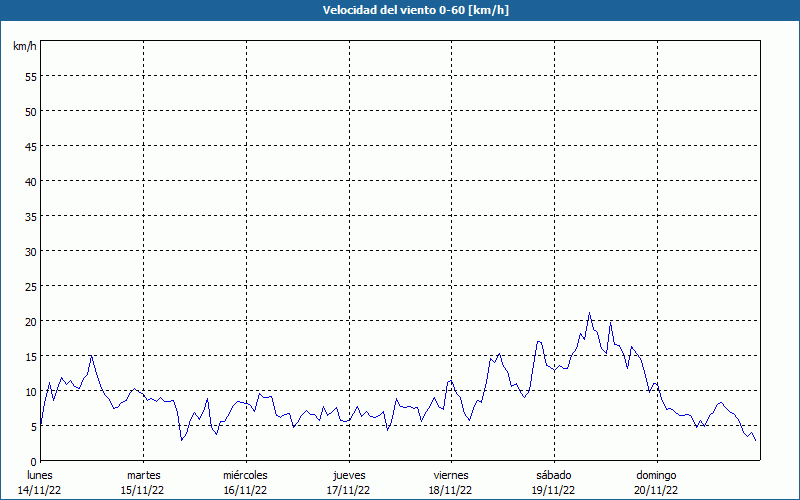Click the date label 15/11/22
The height and width of the screenshot is (500, 800).
pos(142,490)
